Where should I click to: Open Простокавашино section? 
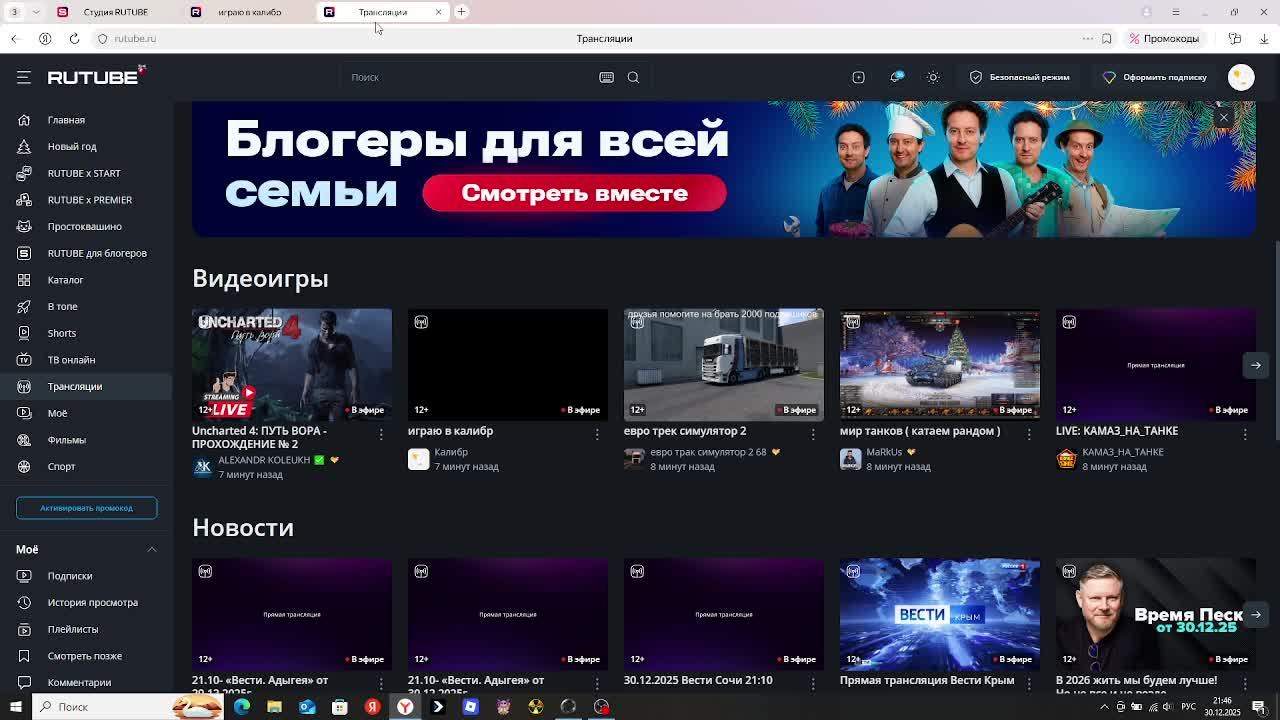click(x=86, y=226)
